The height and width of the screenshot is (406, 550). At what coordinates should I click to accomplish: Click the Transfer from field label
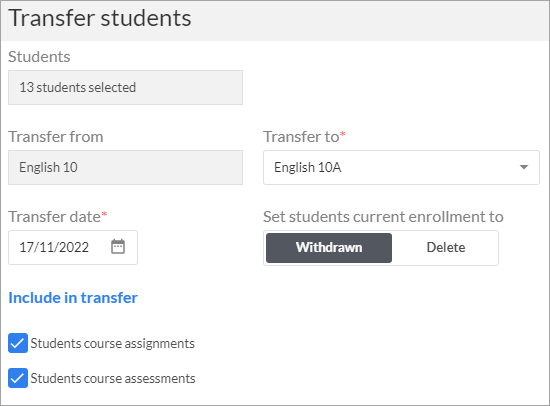(x=56, y=137)
